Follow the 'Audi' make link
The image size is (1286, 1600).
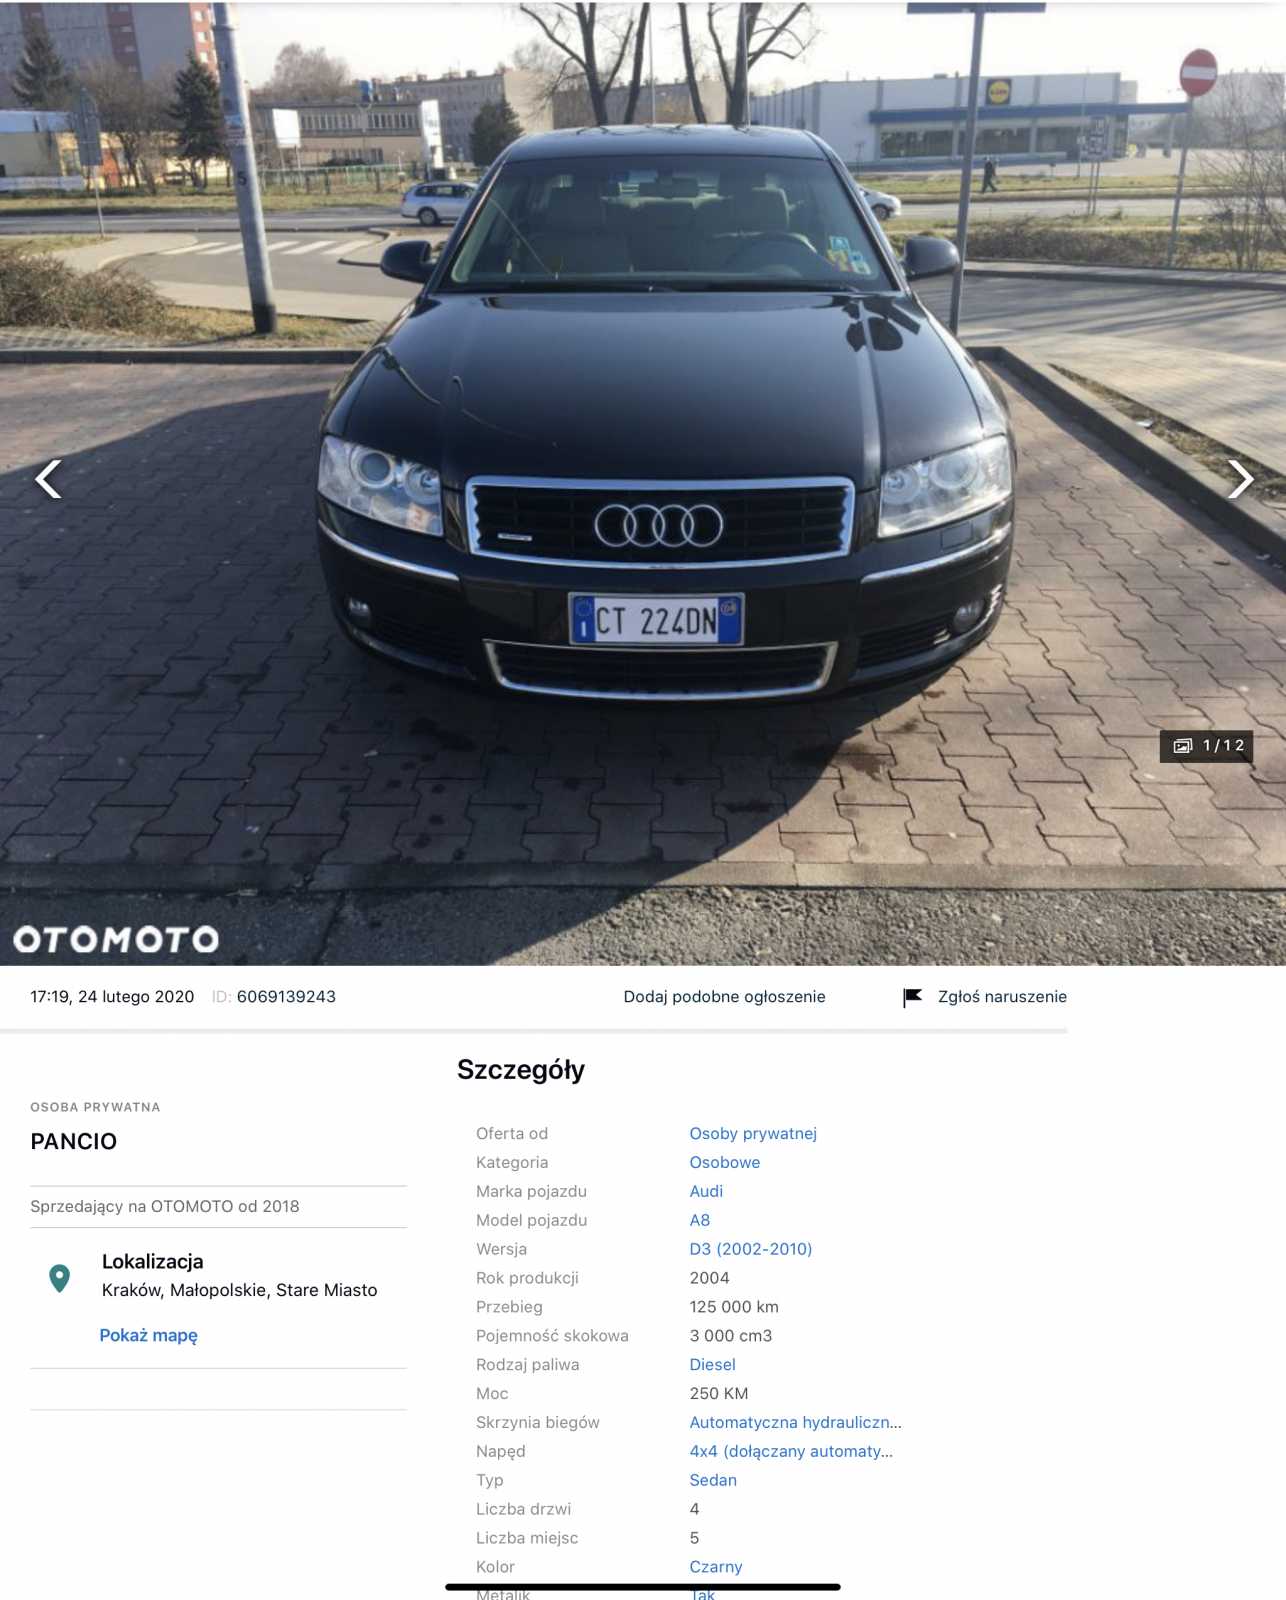coord(706,1191)
